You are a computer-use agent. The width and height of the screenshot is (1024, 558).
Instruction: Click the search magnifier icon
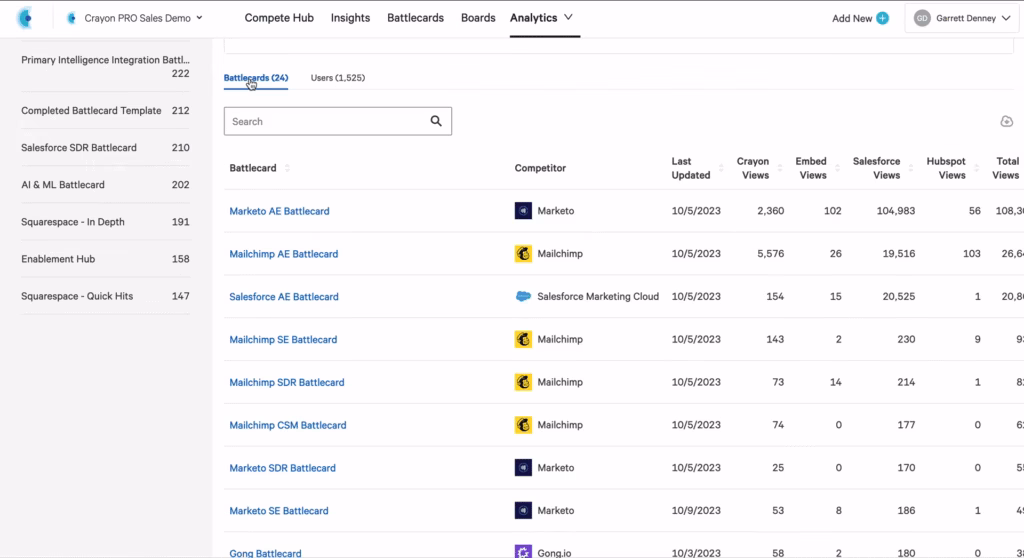(x=436, y=121)
